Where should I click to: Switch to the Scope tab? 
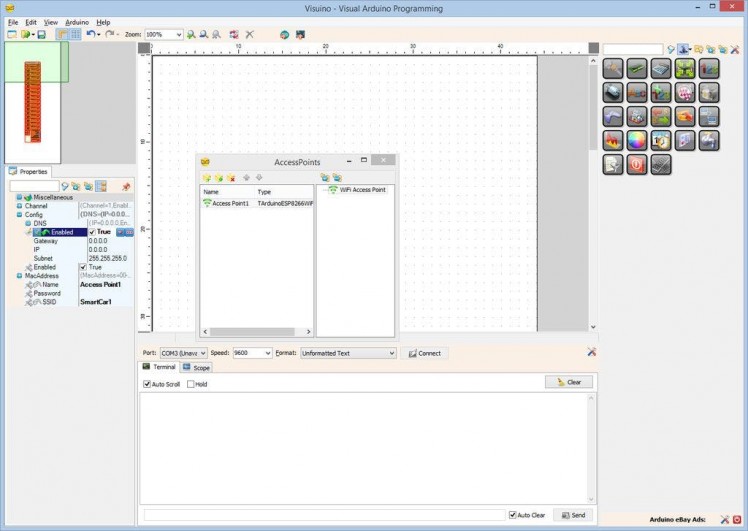click(x=196, y=368)
